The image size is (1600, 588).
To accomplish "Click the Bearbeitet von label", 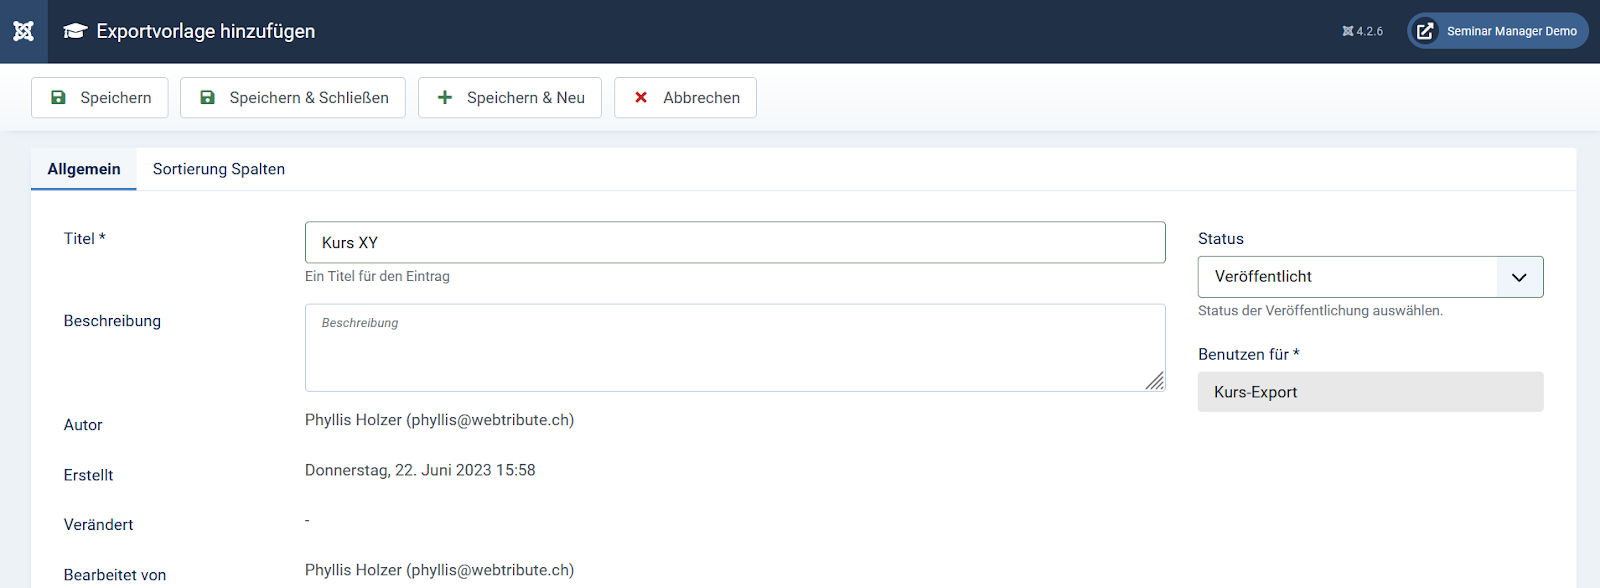I will [x=115, y=575].
